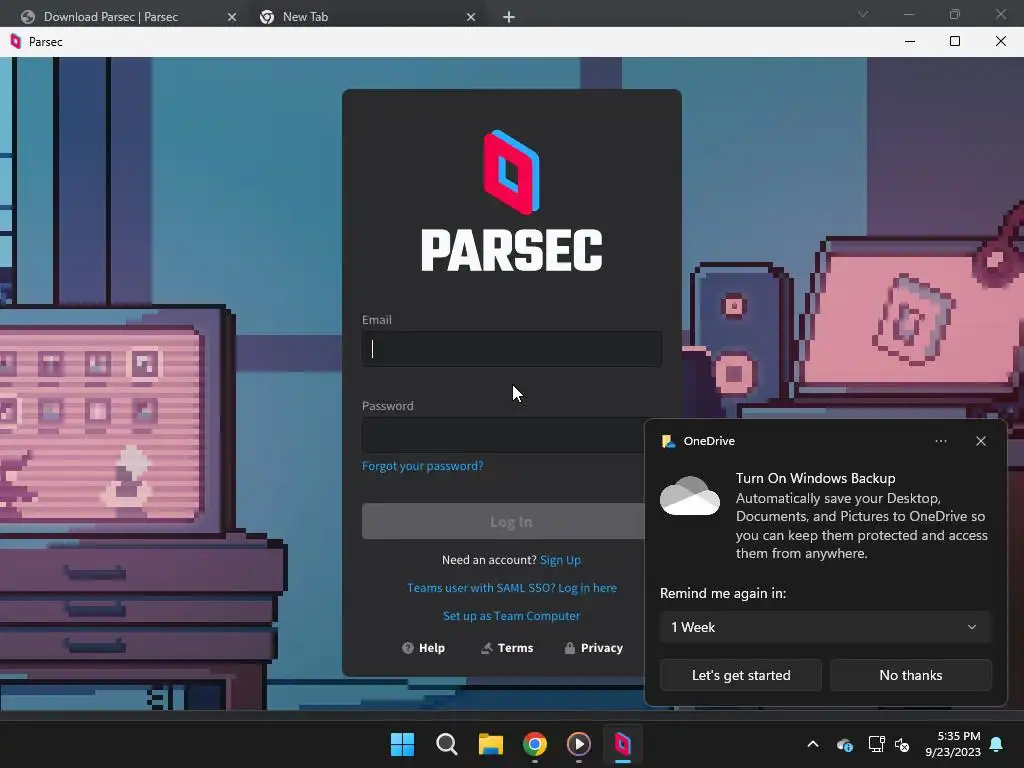Image resolution: width=1024 pixels, height=768 pixels.
Task: Open Google Chrome from taskbar
Action: [x=535, y=744]
